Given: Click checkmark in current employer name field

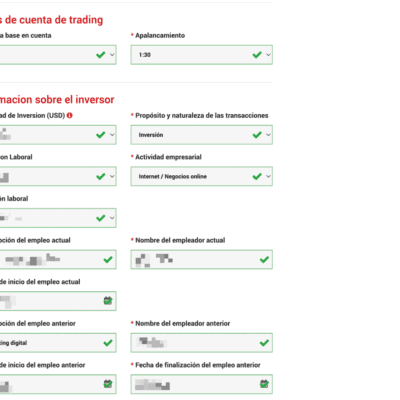Looking at the screenshot, I should click(x=264, y=259).
